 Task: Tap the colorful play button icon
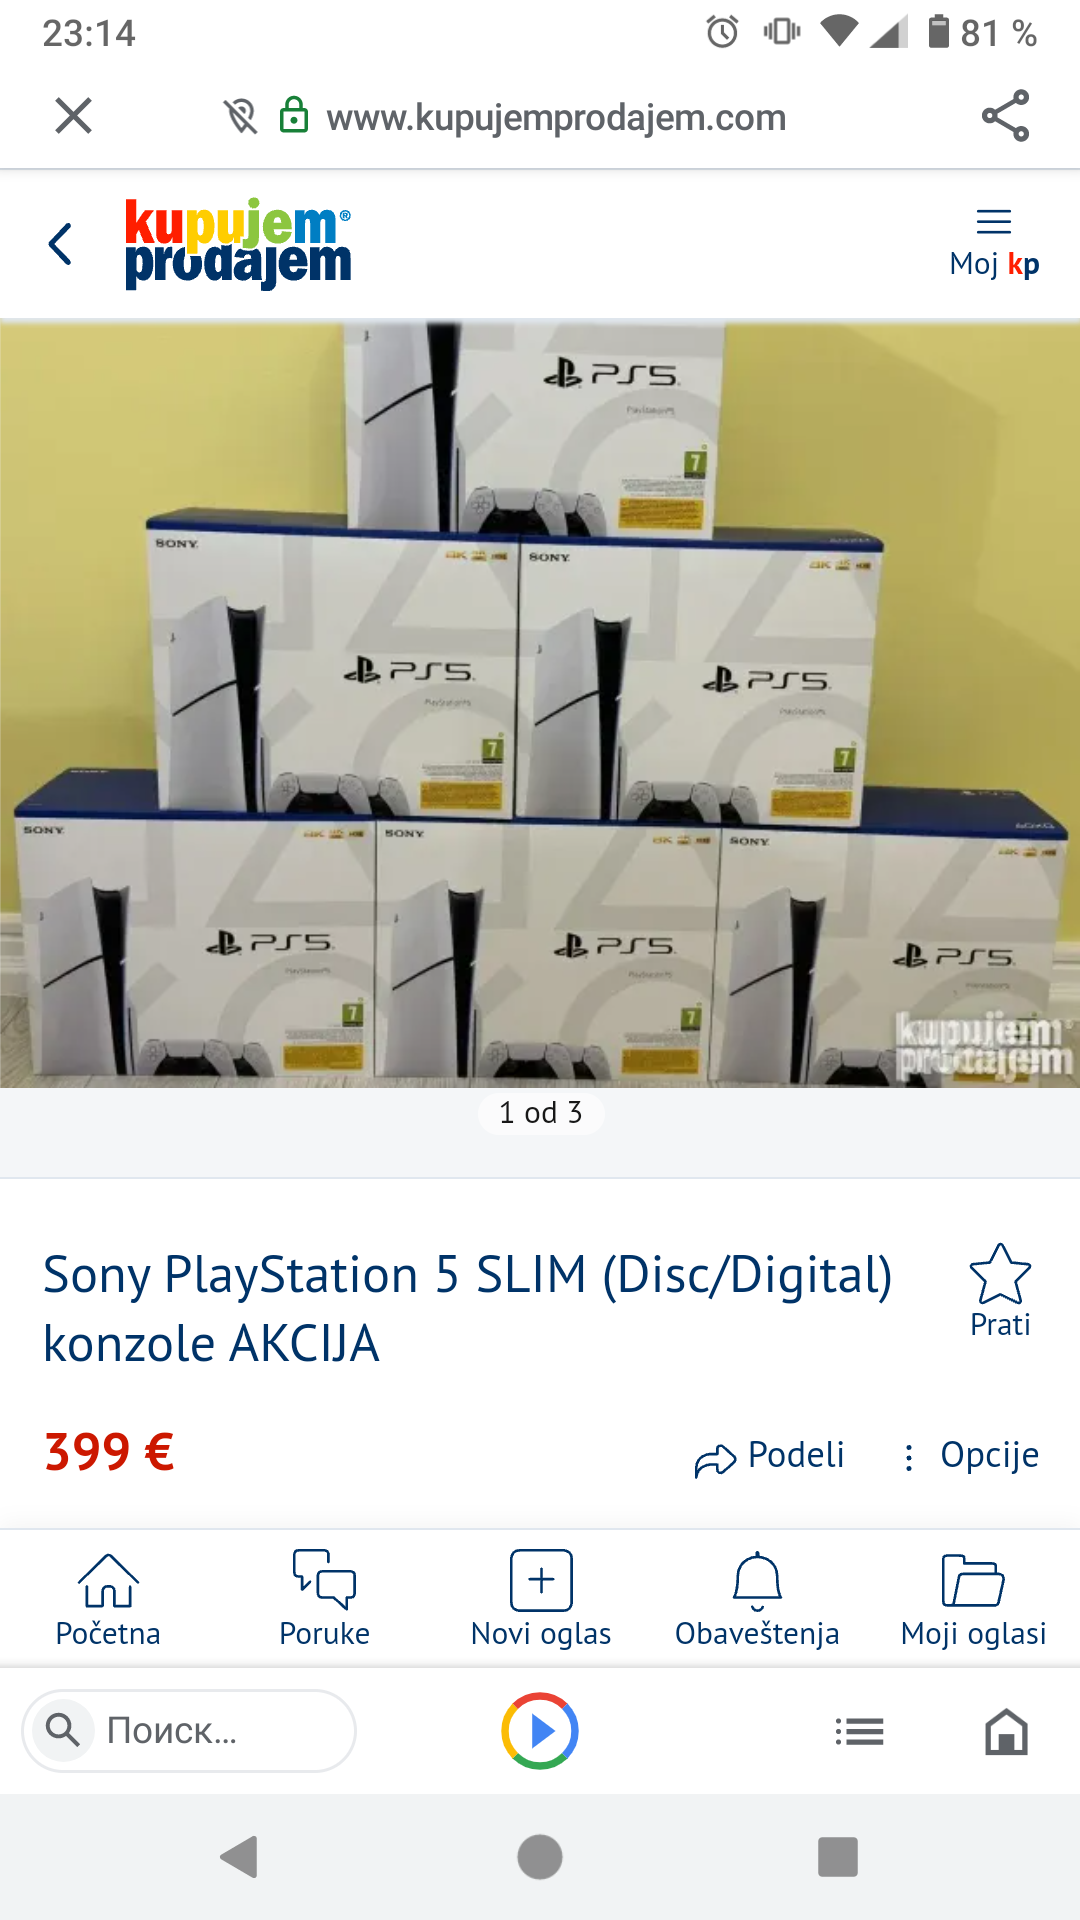pyautogui.click(x=540, y=1731)
